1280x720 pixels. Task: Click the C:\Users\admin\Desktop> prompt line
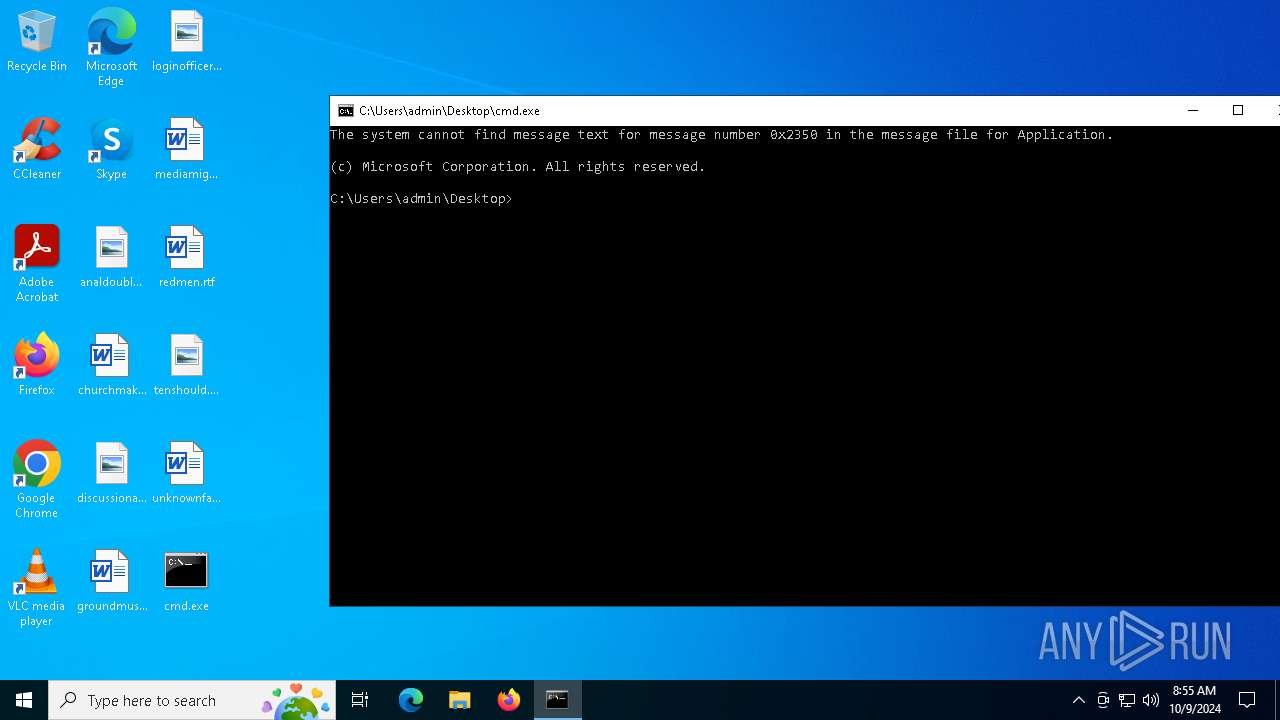[x=421, y=199]
